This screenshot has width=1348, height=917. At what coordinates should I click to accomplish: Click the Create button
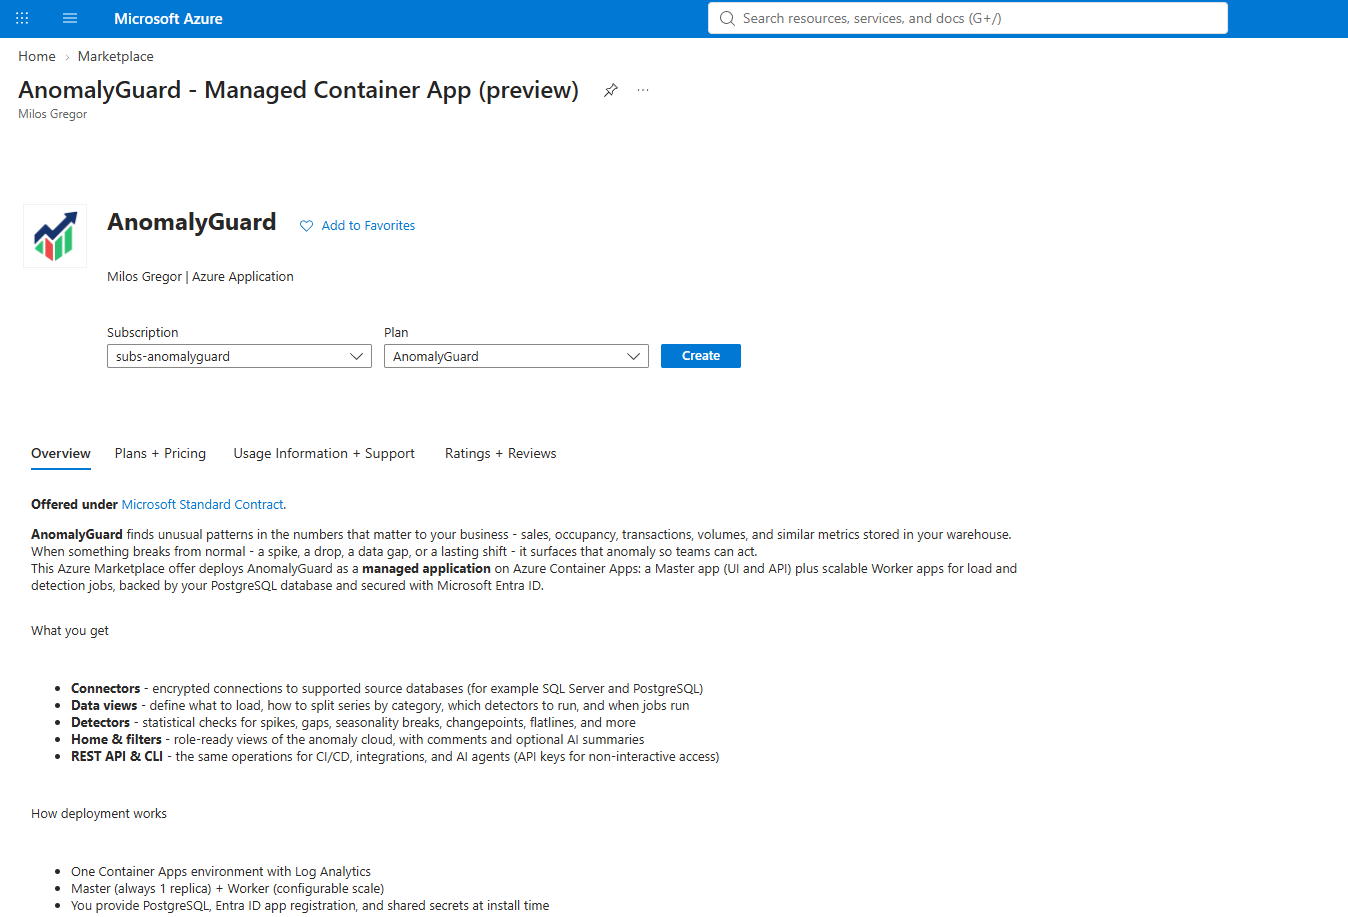coord(701,356)
